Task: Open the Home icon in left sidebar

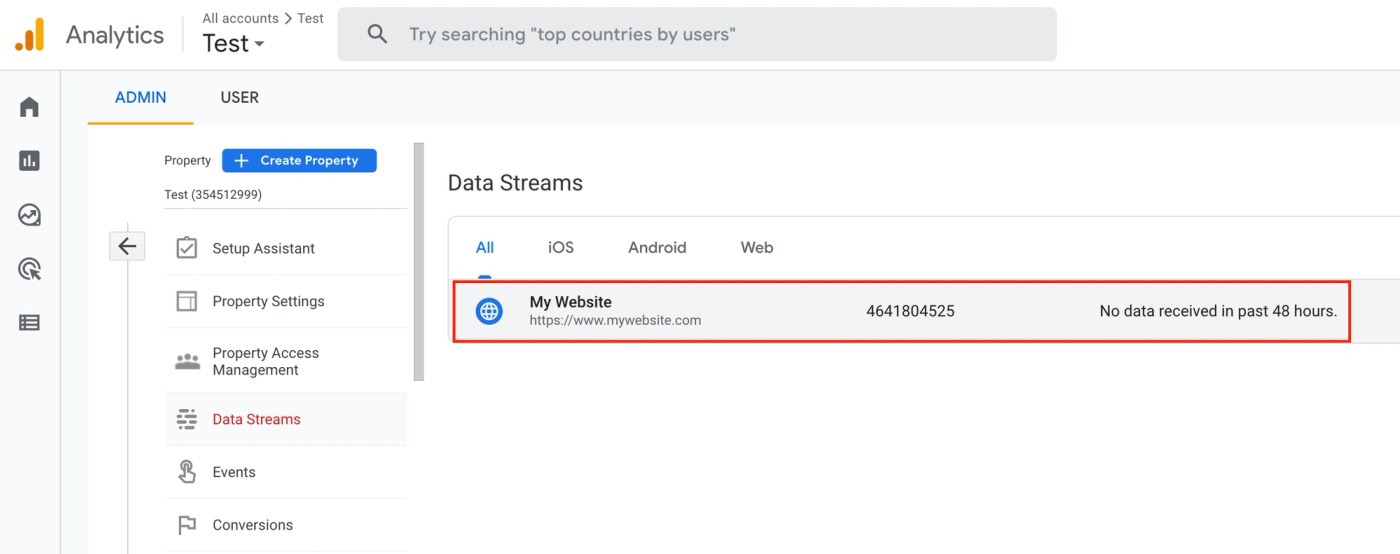Action: point(29,107)
